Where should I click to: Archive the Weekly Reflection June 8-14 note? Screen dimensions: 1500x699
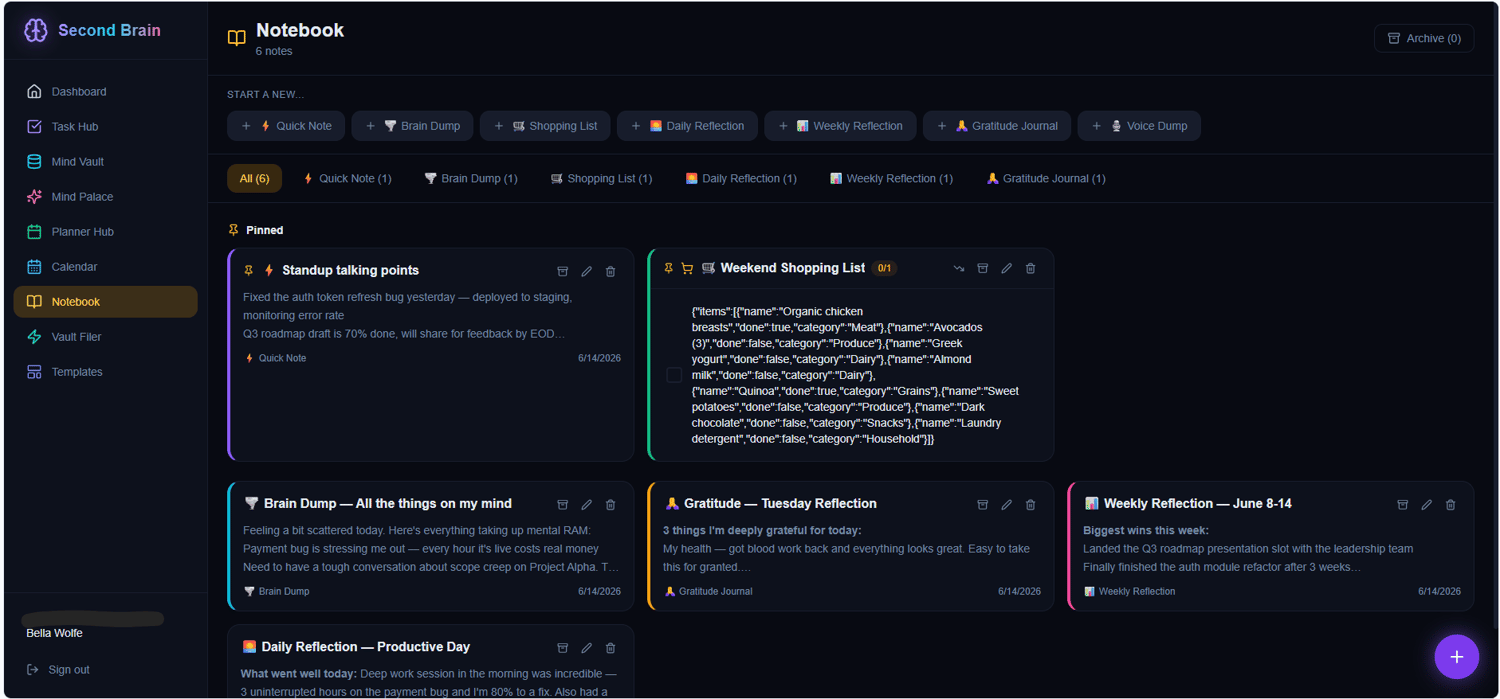(1403, 505)
